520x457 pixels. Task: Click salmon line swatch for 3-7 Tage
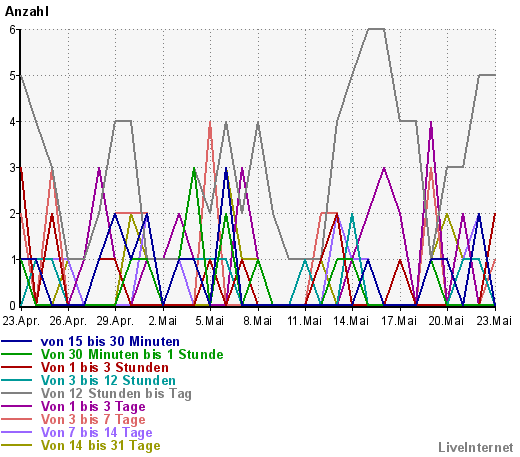pyautogui.click(x=17, y=419)
